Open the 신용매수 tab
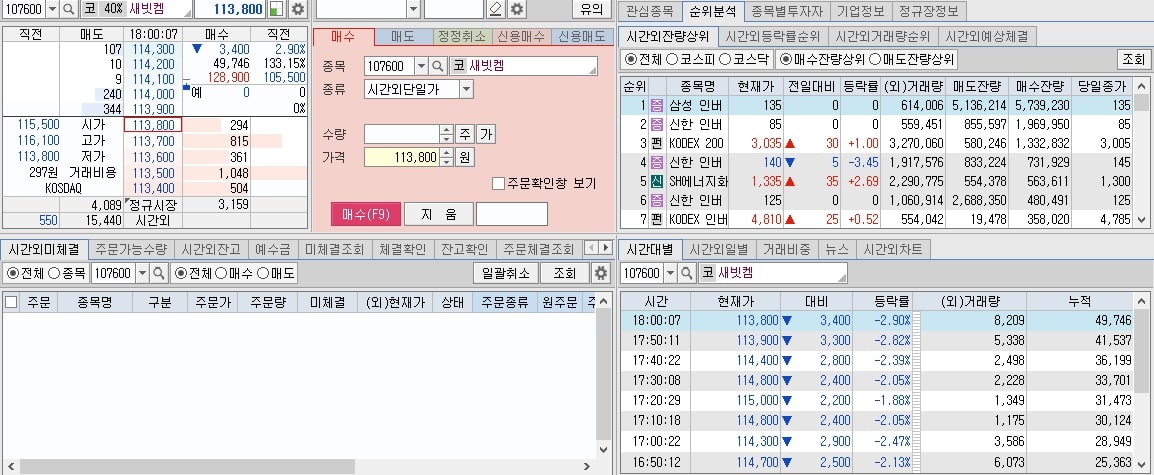This screenshot has height=475, width=1154. coord(521,36)
